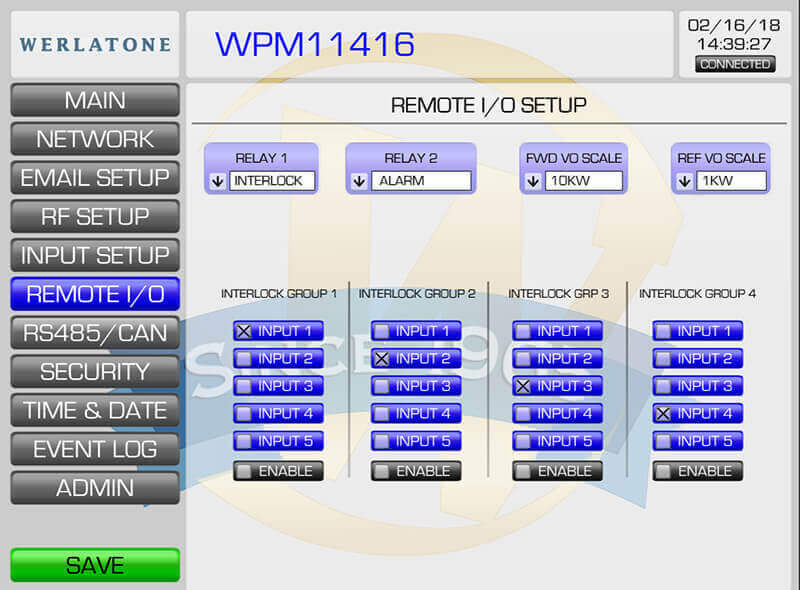Viewport: 800px width, 590px height.
Task: Click the INTERLOCK GROUP 2 label
Action: [x=417, y=294]
